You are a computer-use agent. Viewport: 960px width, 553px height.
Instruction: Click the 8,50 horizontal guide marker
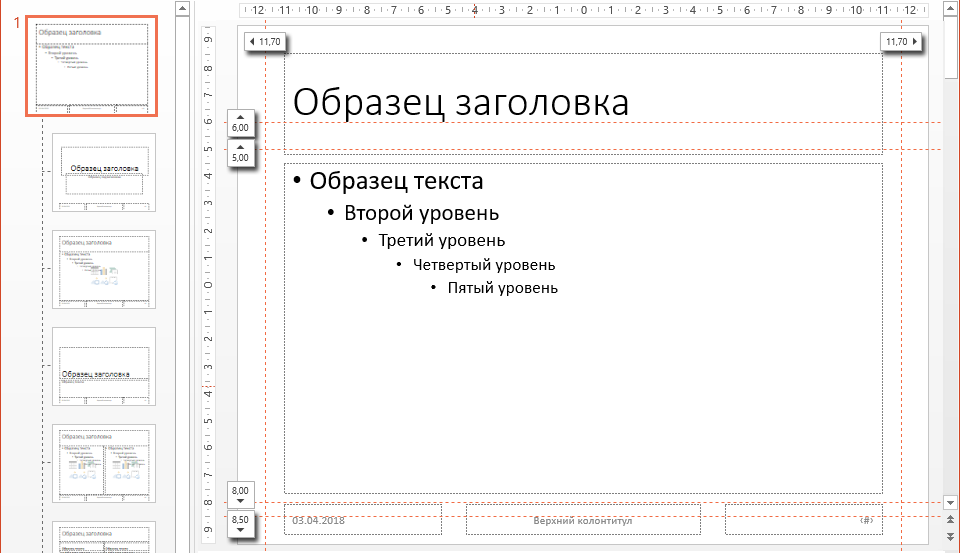[x=241, y=524]
